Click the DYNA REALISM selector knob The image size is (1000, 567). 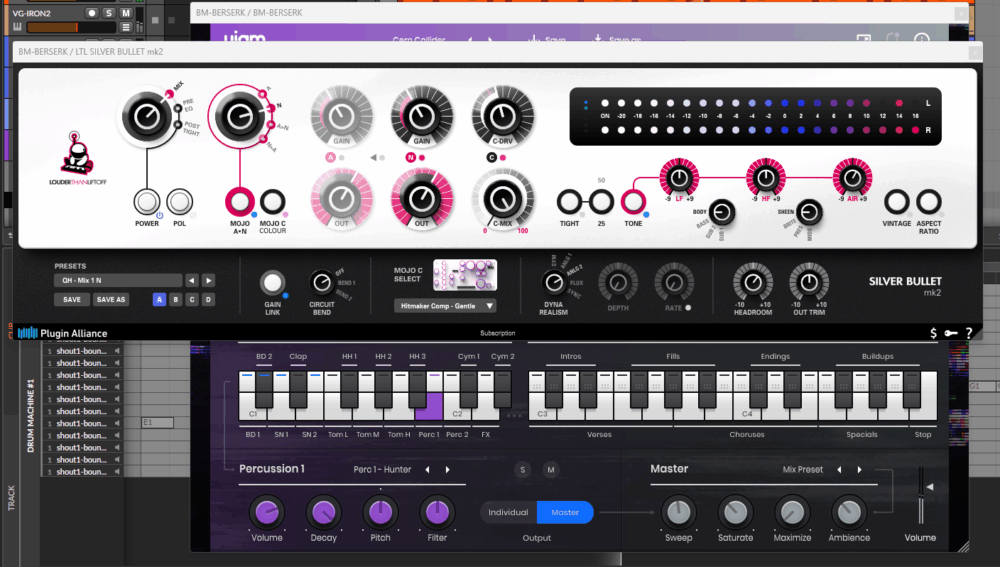pyautogui.click(x=553, y=282)
